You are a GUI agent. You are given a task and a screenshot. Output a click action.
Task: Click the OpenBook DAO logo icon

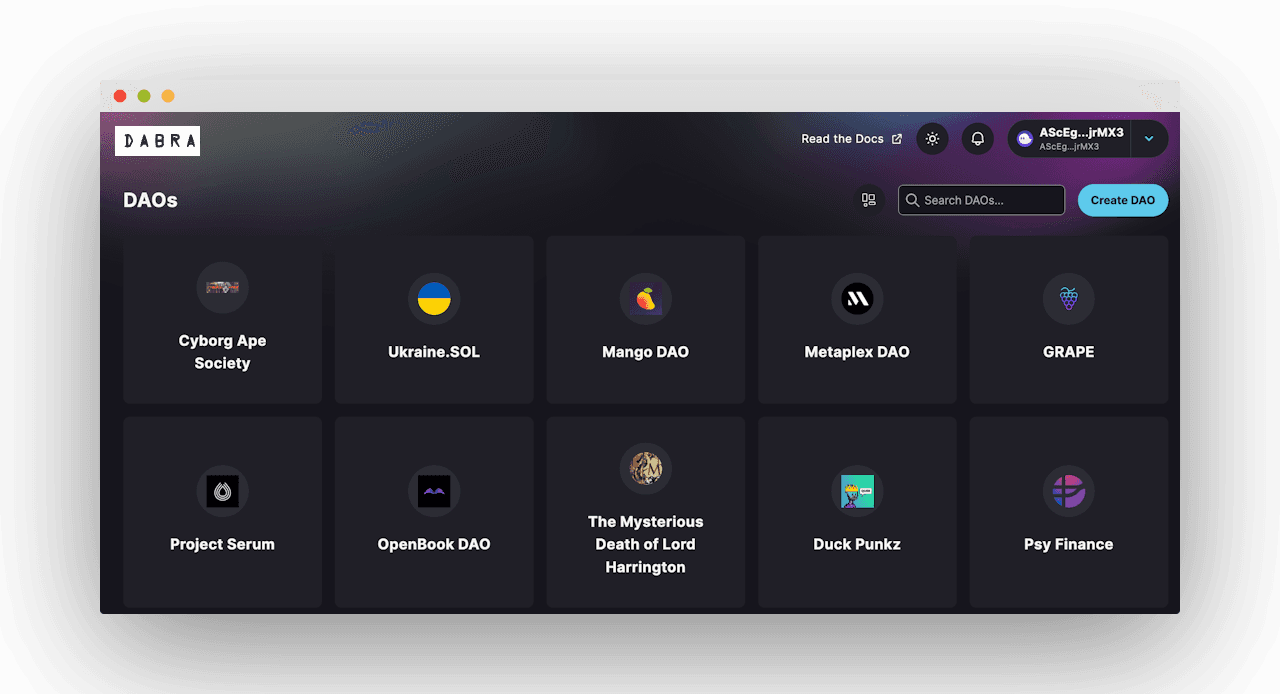434,491
